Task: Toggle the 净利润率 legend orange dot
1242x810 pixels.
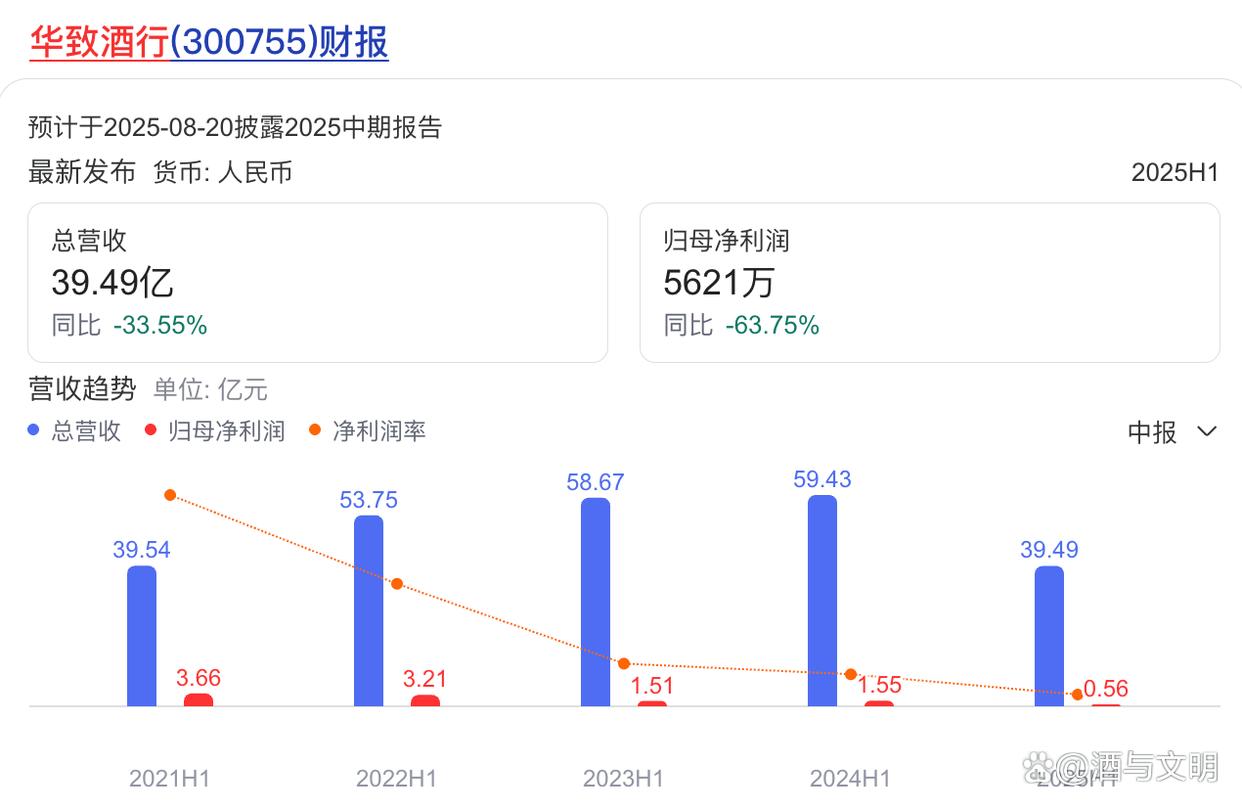Action: pos(315,431)
